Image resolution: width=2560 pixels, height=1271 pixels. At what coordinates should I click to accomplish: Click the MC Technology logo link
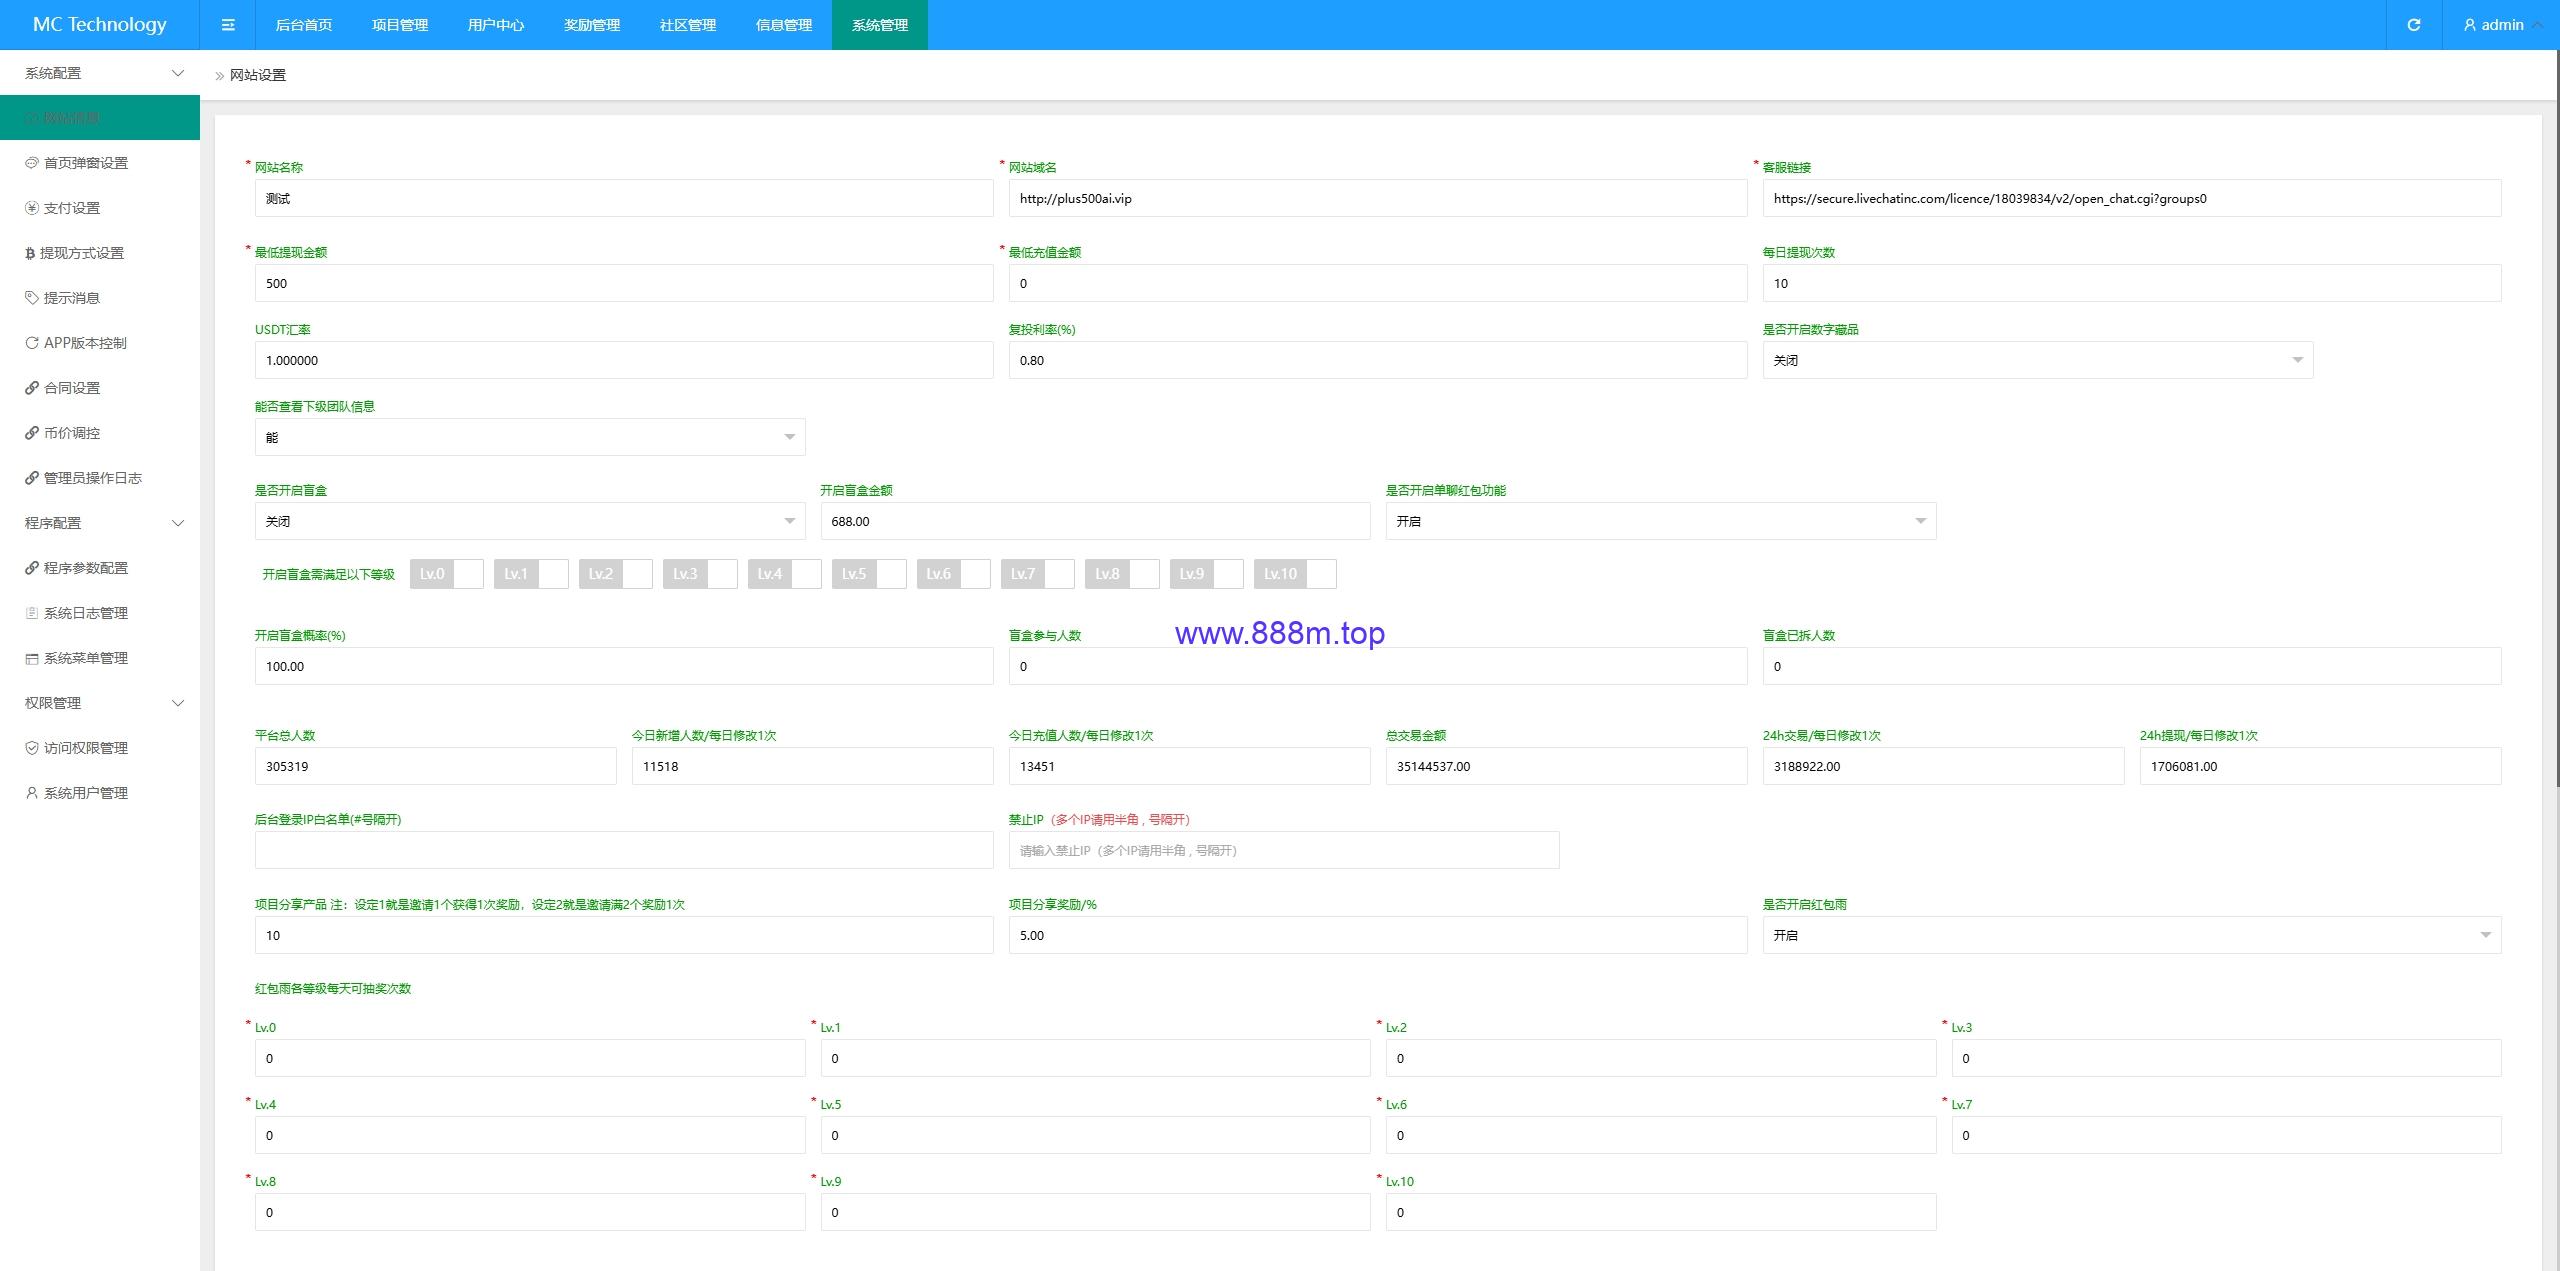click(100, 25)
